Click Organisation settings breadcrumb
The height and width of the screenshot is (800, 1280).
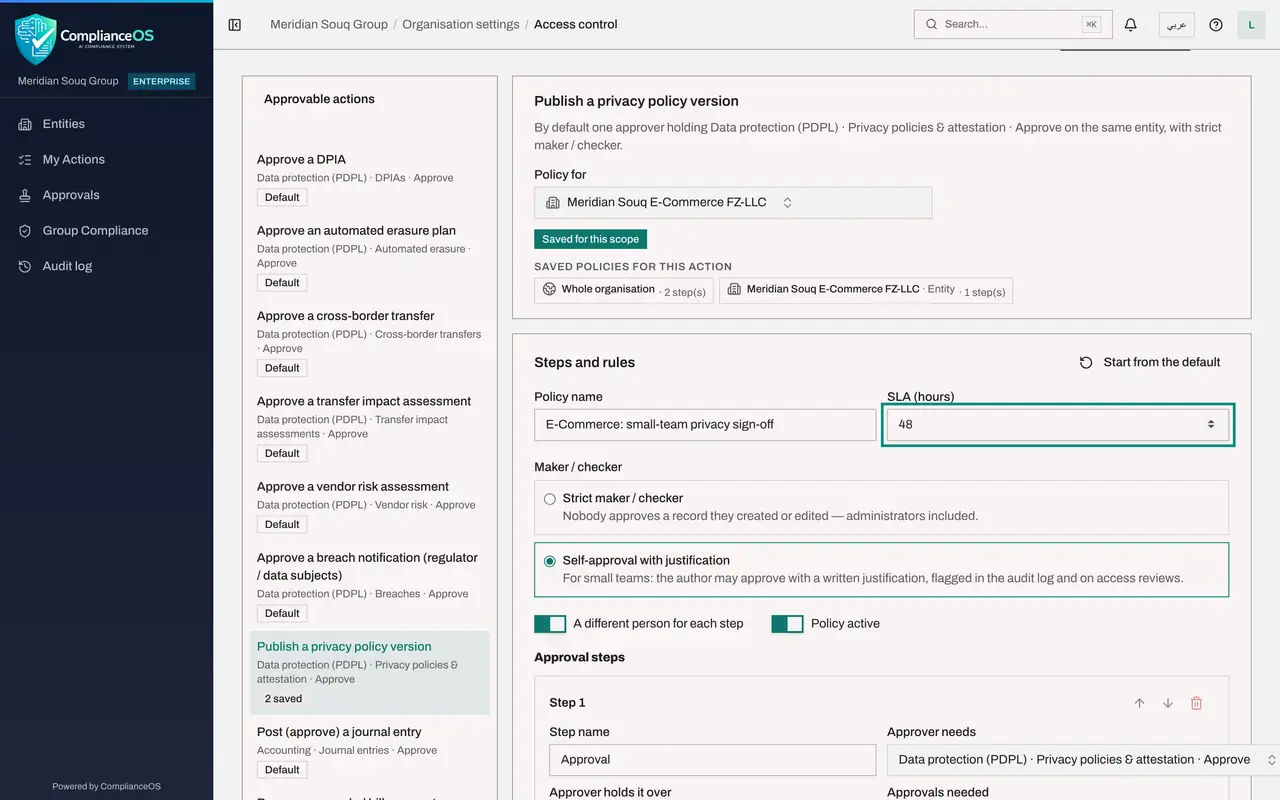pos(461,24)
